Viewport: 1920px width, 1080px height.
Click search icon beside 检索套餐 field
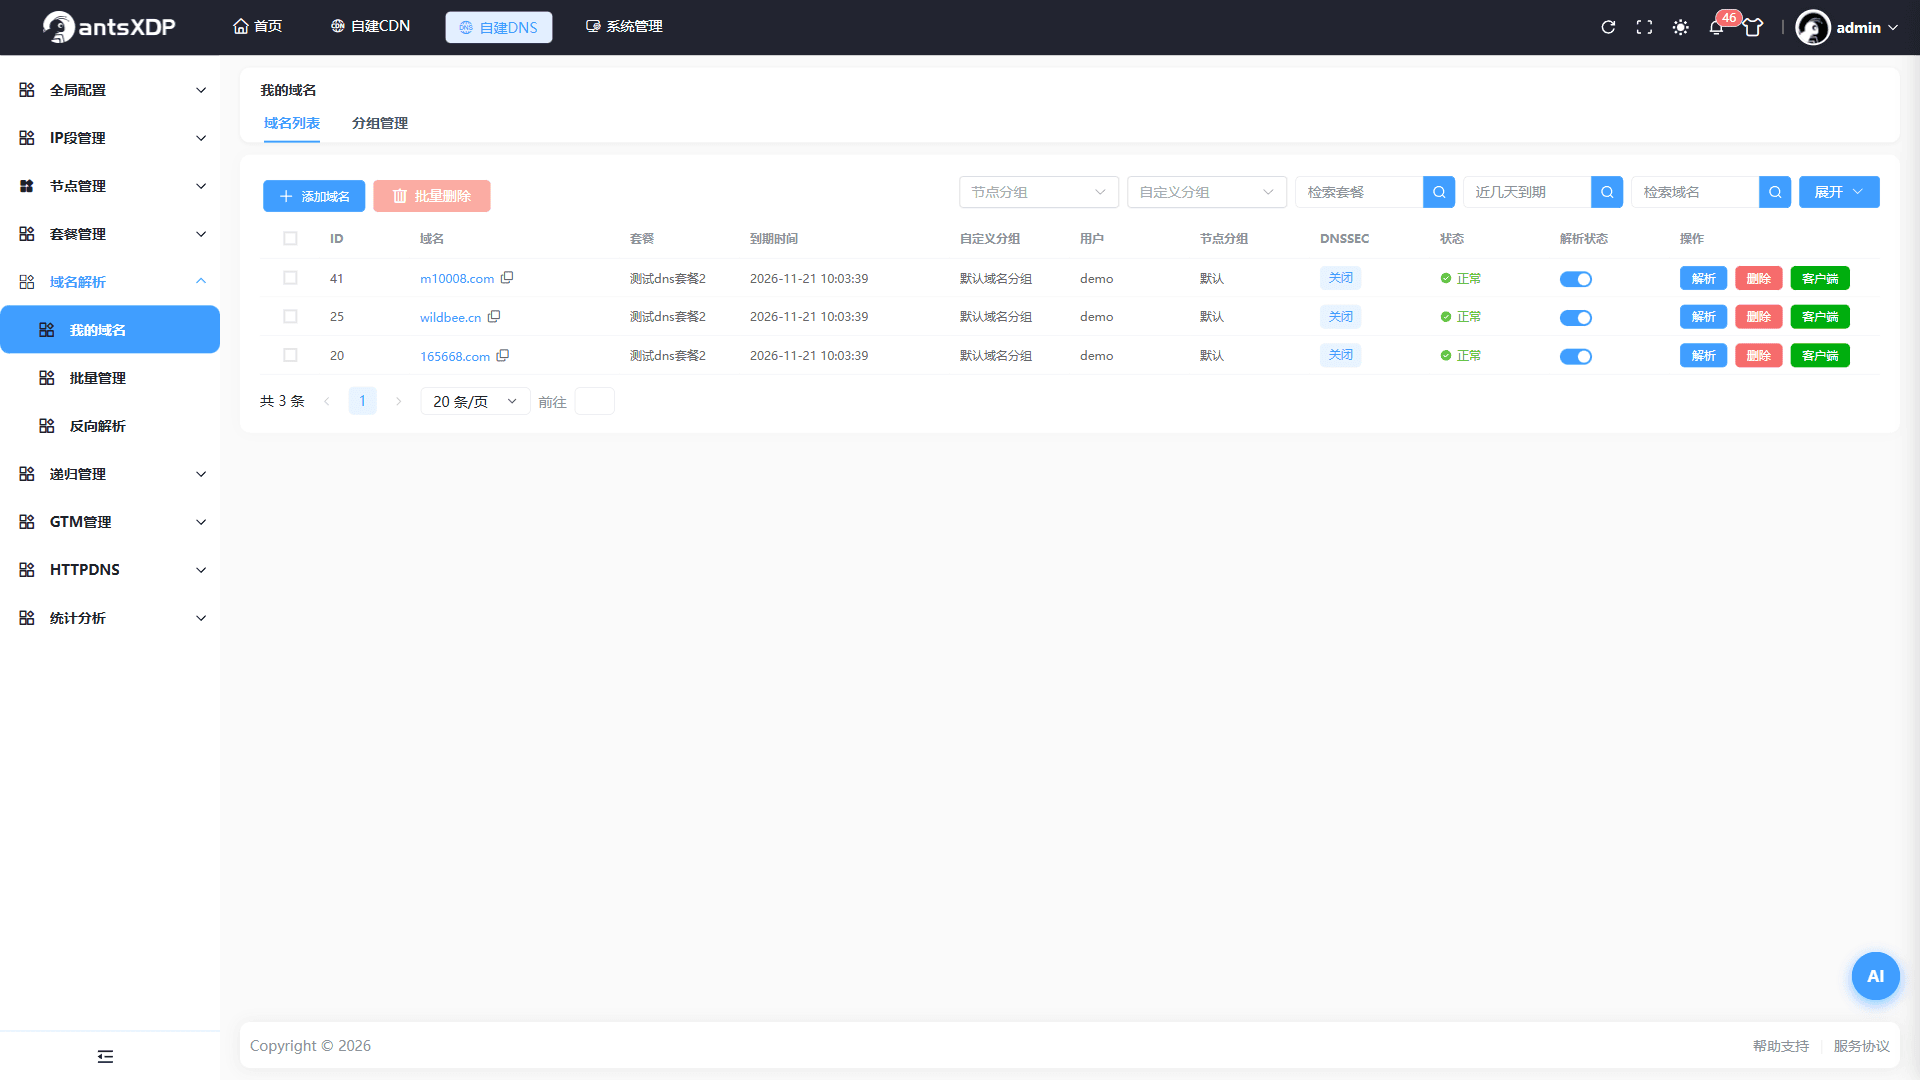click(1439, 192)
